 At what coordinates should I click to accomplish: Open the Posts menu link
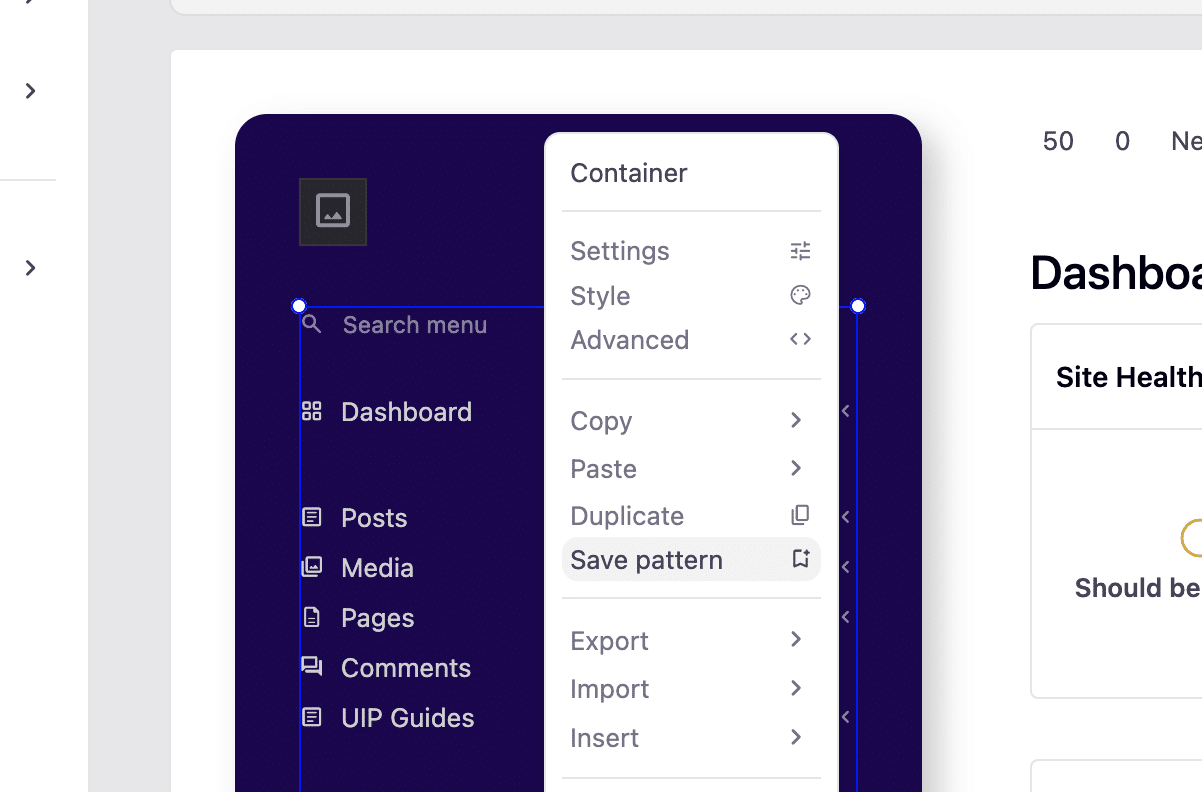point(374,518)
